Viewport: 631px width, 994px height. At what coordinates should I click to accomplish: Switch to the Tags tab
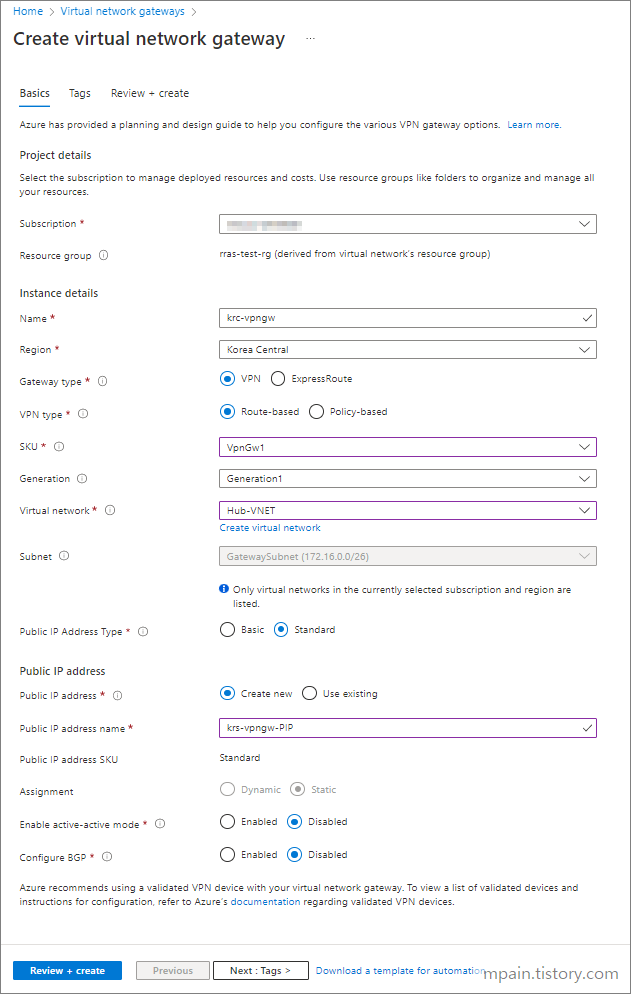pos(80,93)
